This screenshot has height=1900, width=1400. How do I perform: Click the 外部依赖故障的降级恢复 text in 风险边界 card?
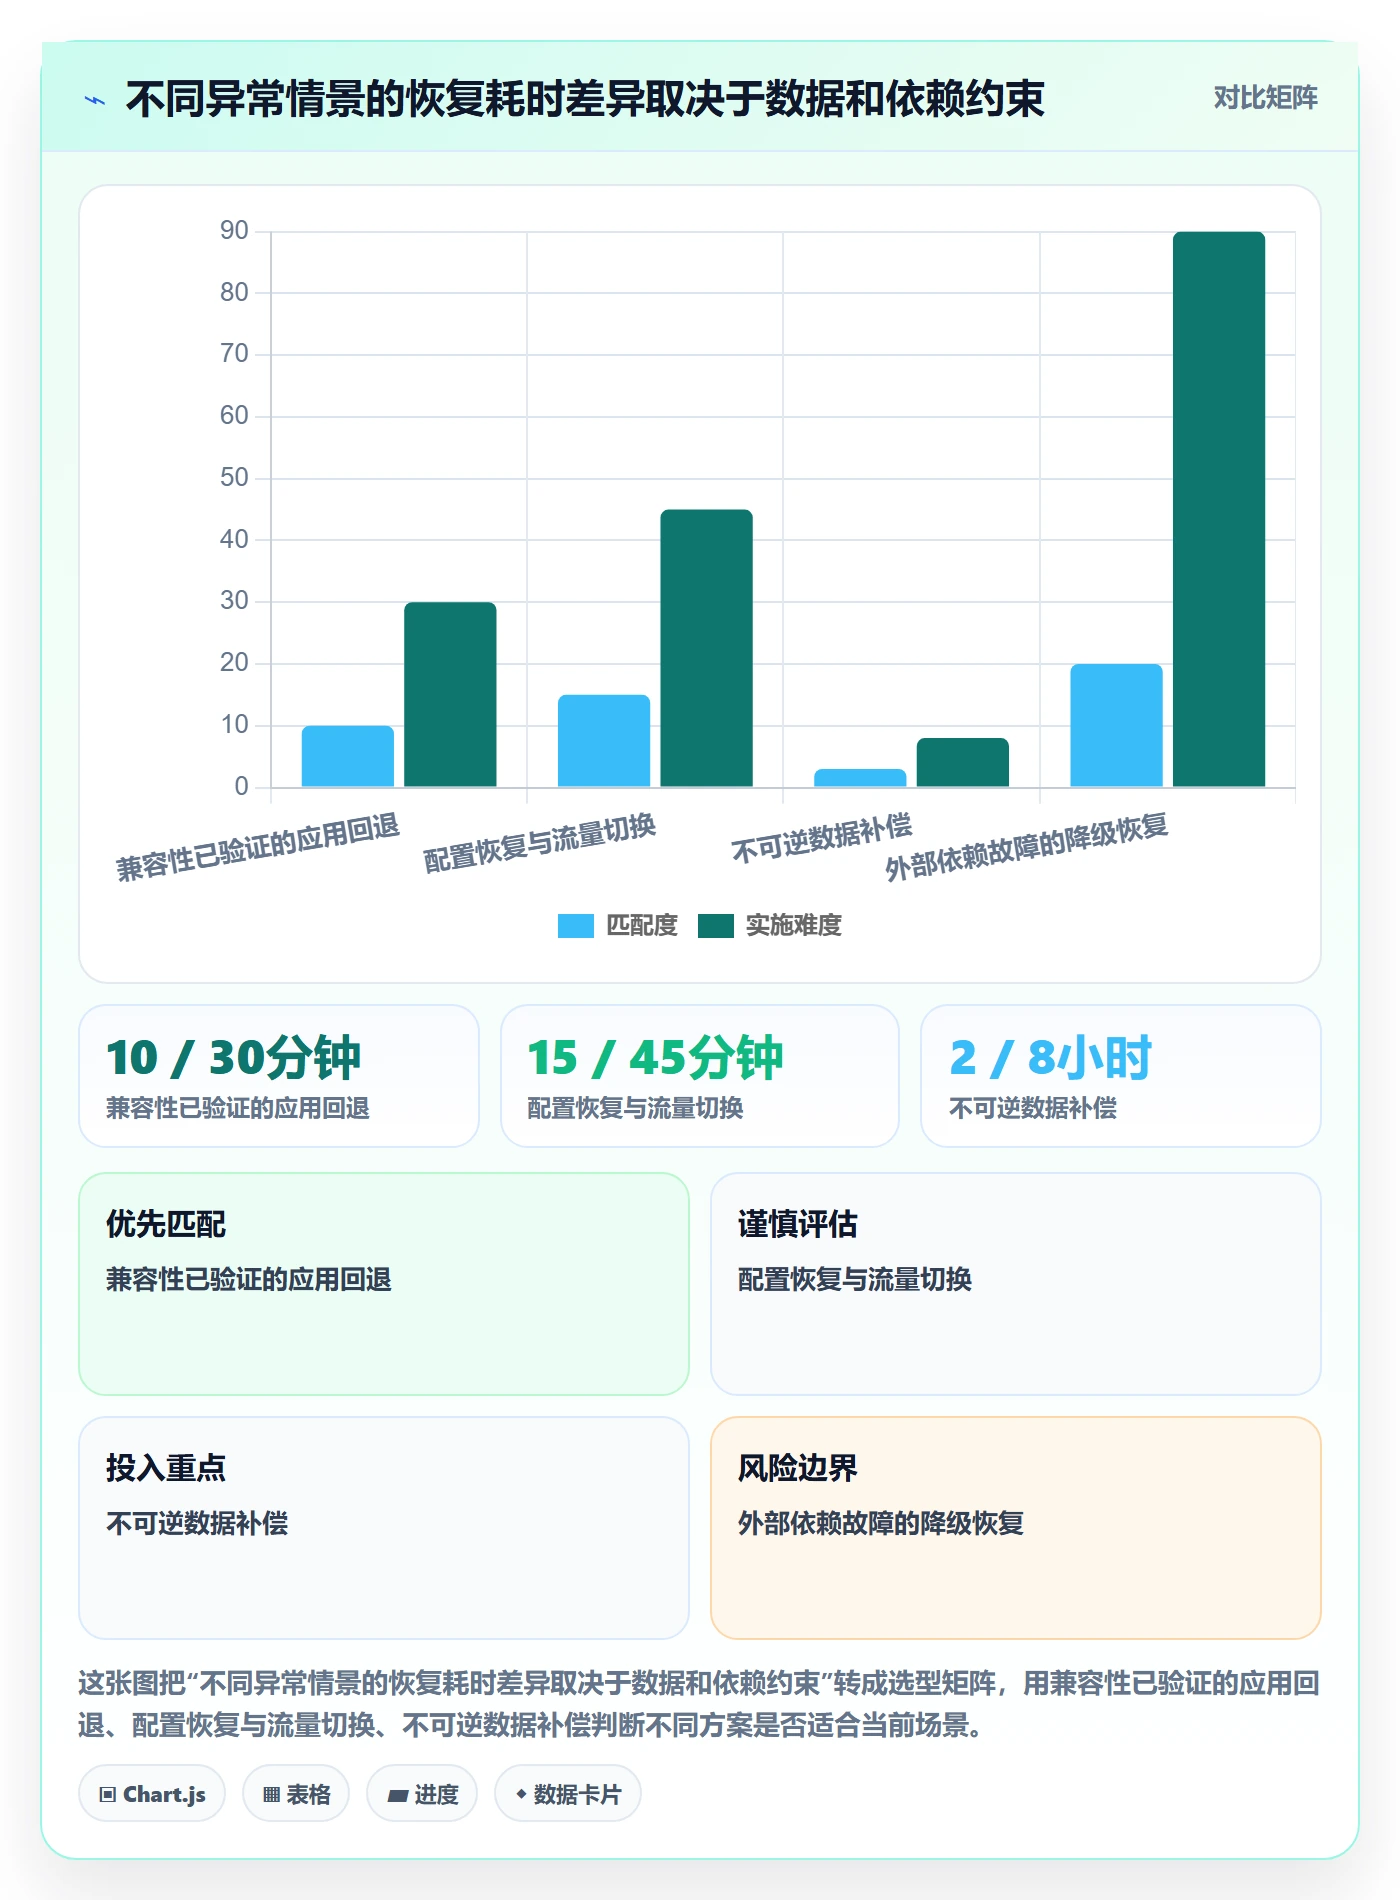[881, 1523]
